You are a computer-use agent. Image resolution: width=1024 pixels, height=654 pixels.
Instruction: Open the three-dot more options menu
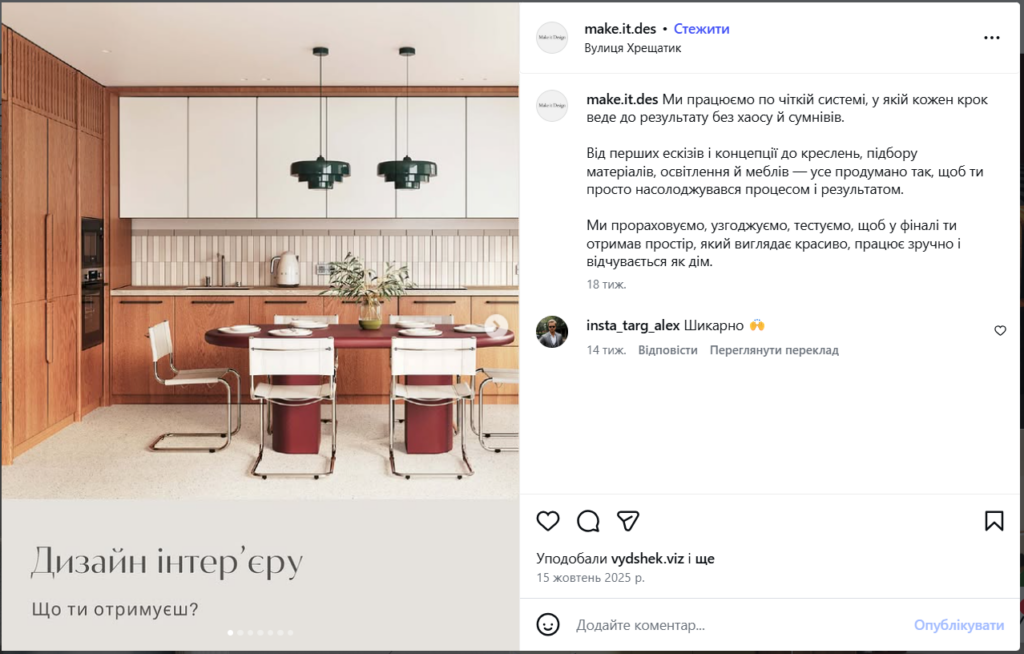click(991, 38)
